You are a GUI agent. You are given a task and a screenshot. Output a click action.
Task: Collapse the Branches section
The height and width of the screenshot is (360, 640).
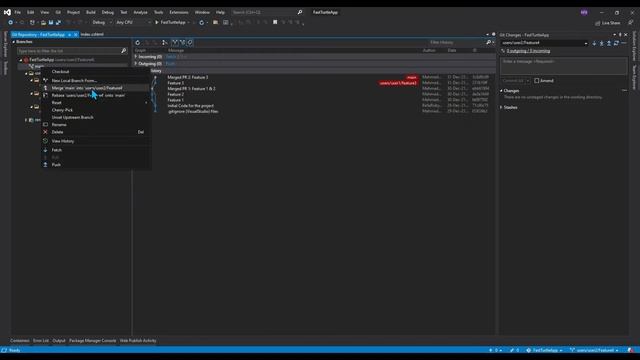(13, 42)
